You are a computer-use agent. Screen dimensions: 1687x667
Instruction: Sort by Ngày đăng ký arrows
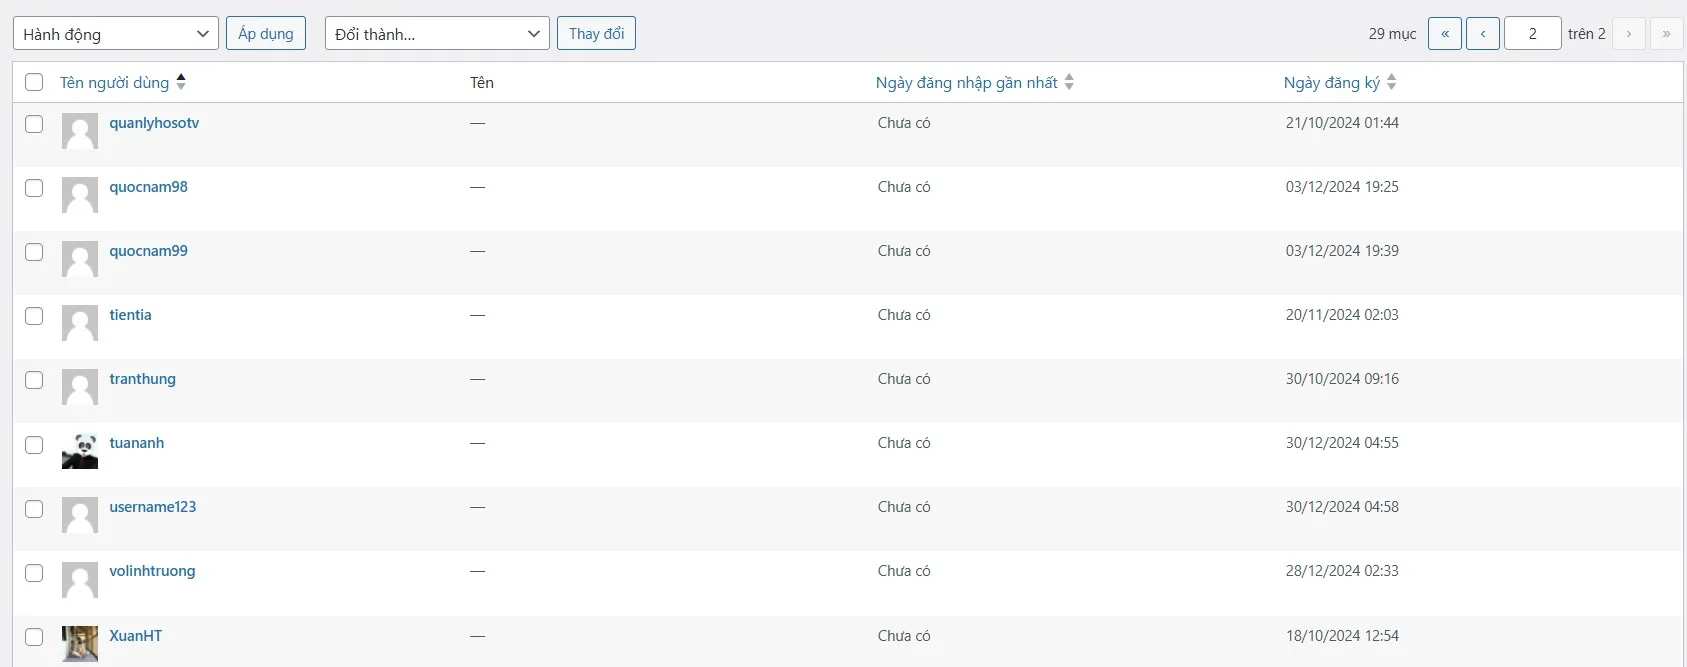[1391, 82]
